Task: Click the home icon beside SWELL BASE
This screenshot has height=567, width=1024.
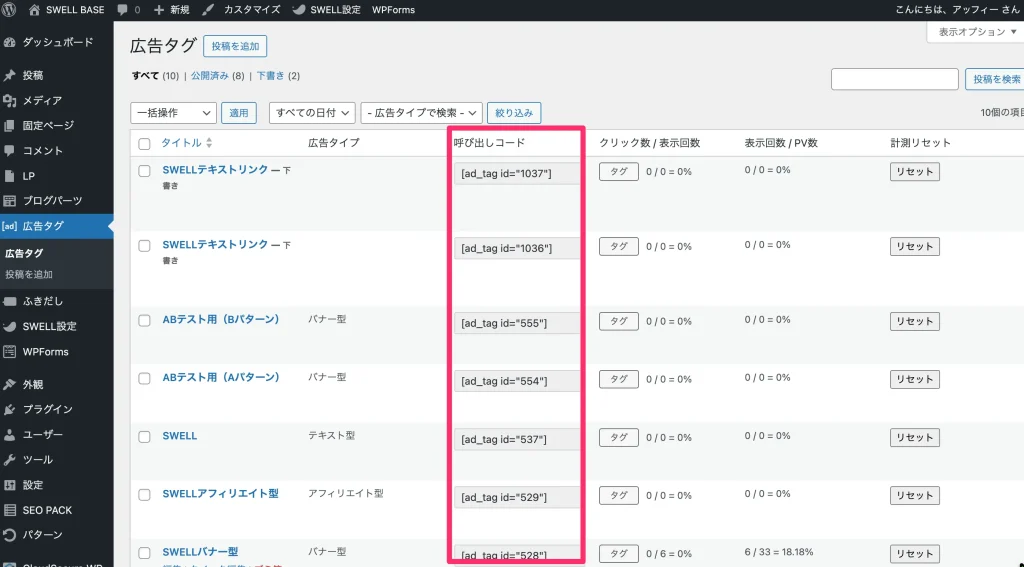Action: click(35, 10)
